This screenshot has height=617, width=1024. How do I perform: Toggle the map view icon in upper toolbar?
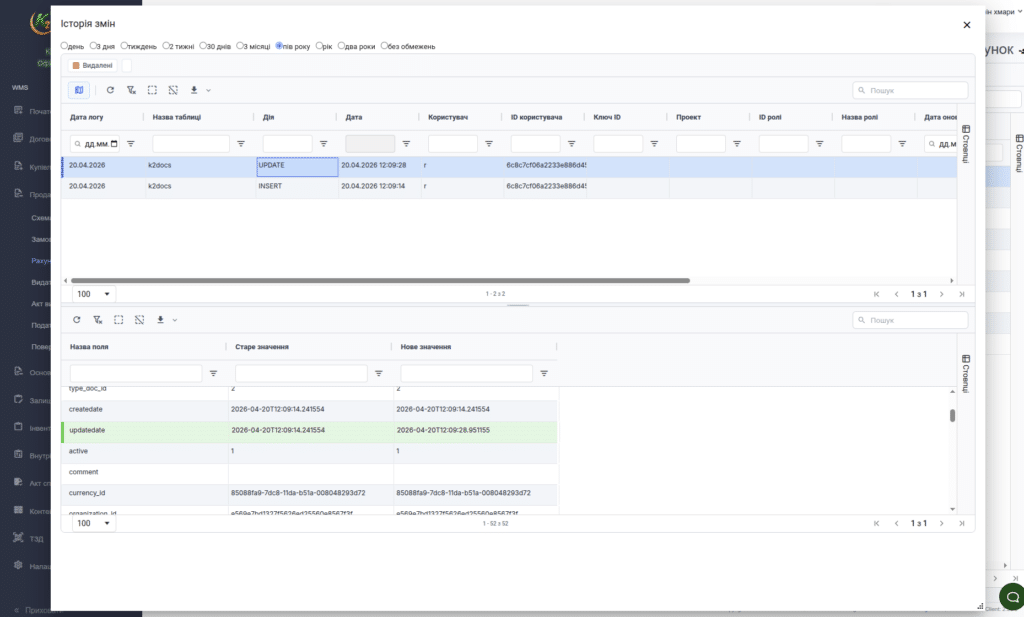click(79, 90)
